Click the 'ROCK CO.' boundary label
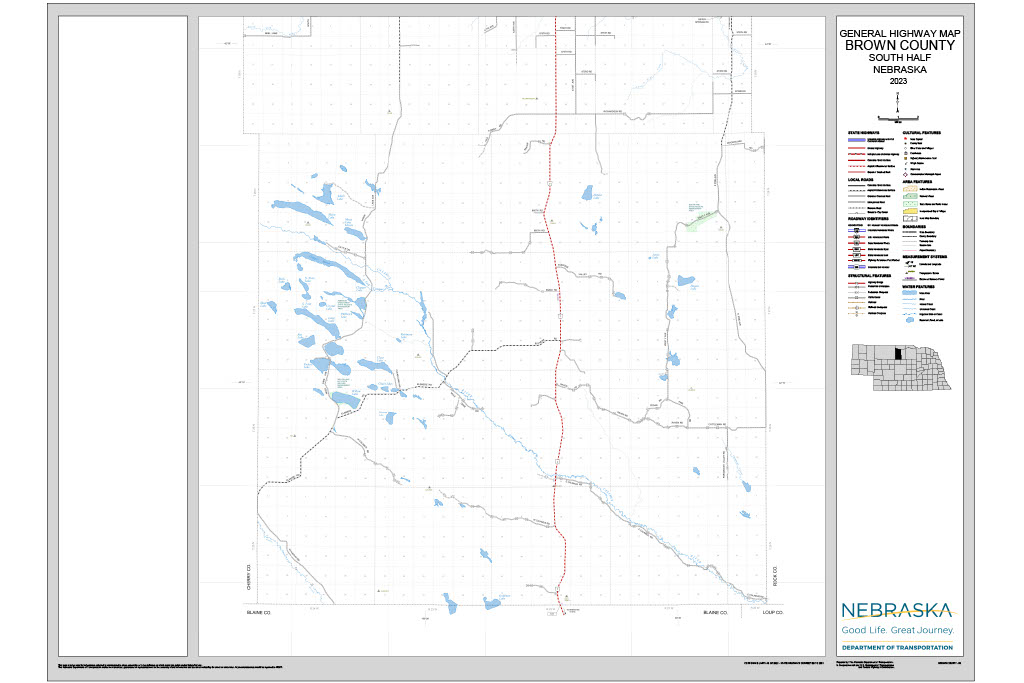This screenshot has width=1024, height=683. 775,576
